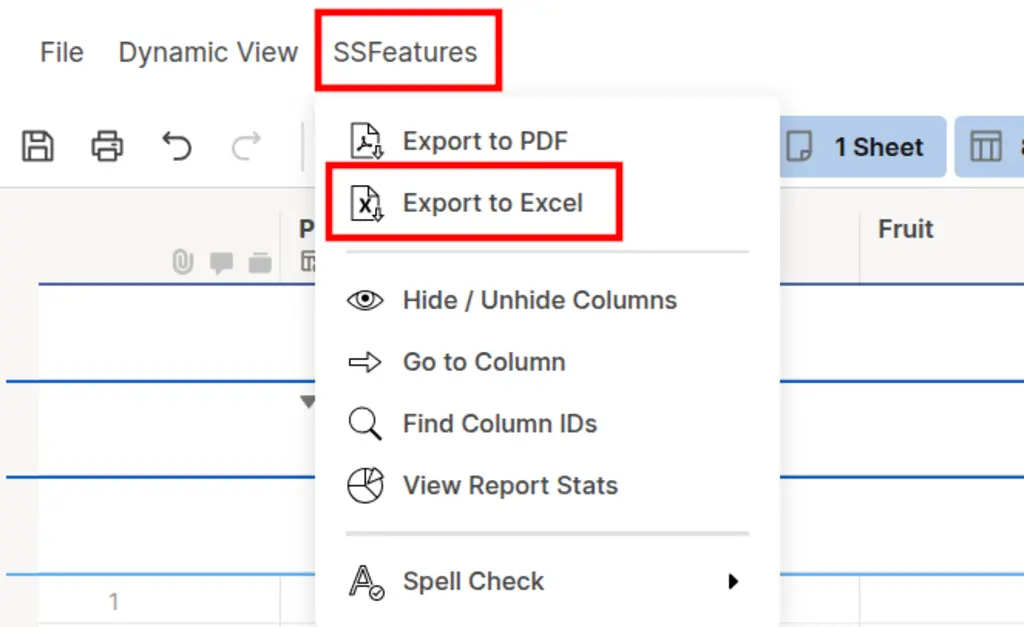Click the Fruit column header
The image size is (1024, 627).
click(905, 229)
